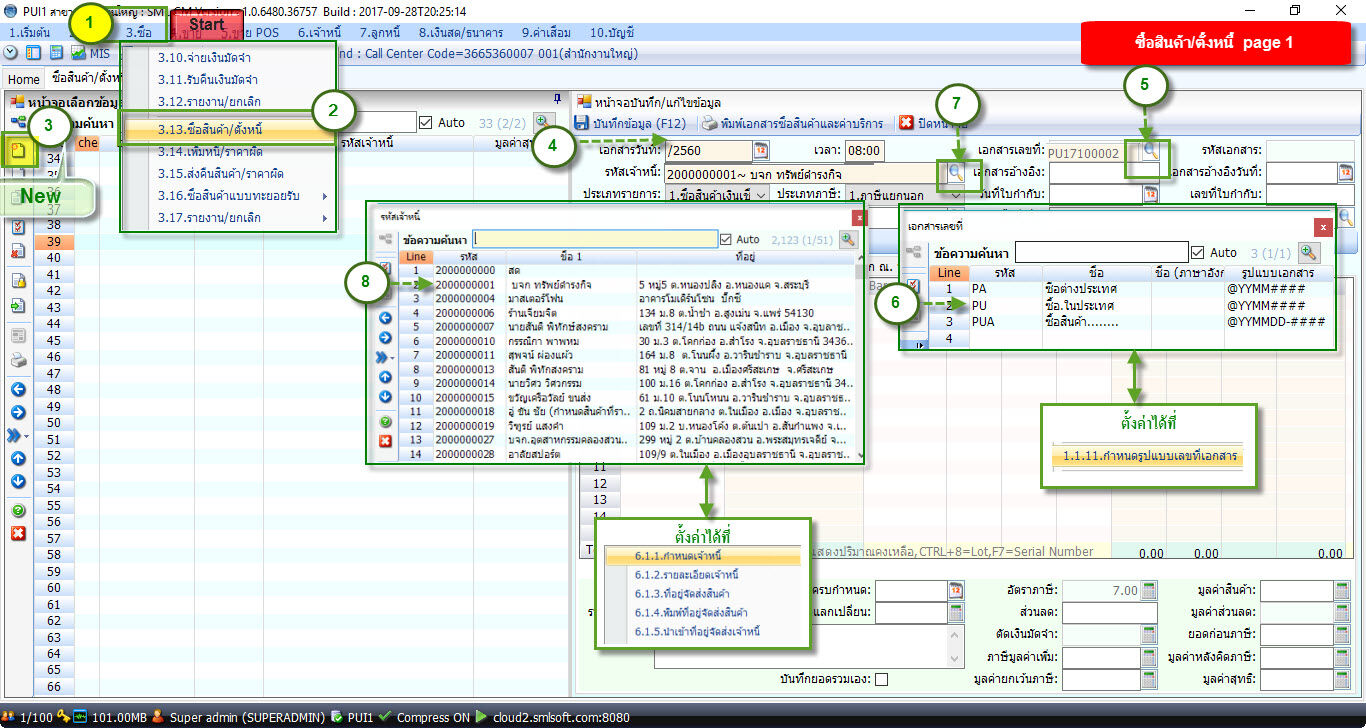
Task: Click the green help icon in left toolbar
Action: tap(18, 511)
